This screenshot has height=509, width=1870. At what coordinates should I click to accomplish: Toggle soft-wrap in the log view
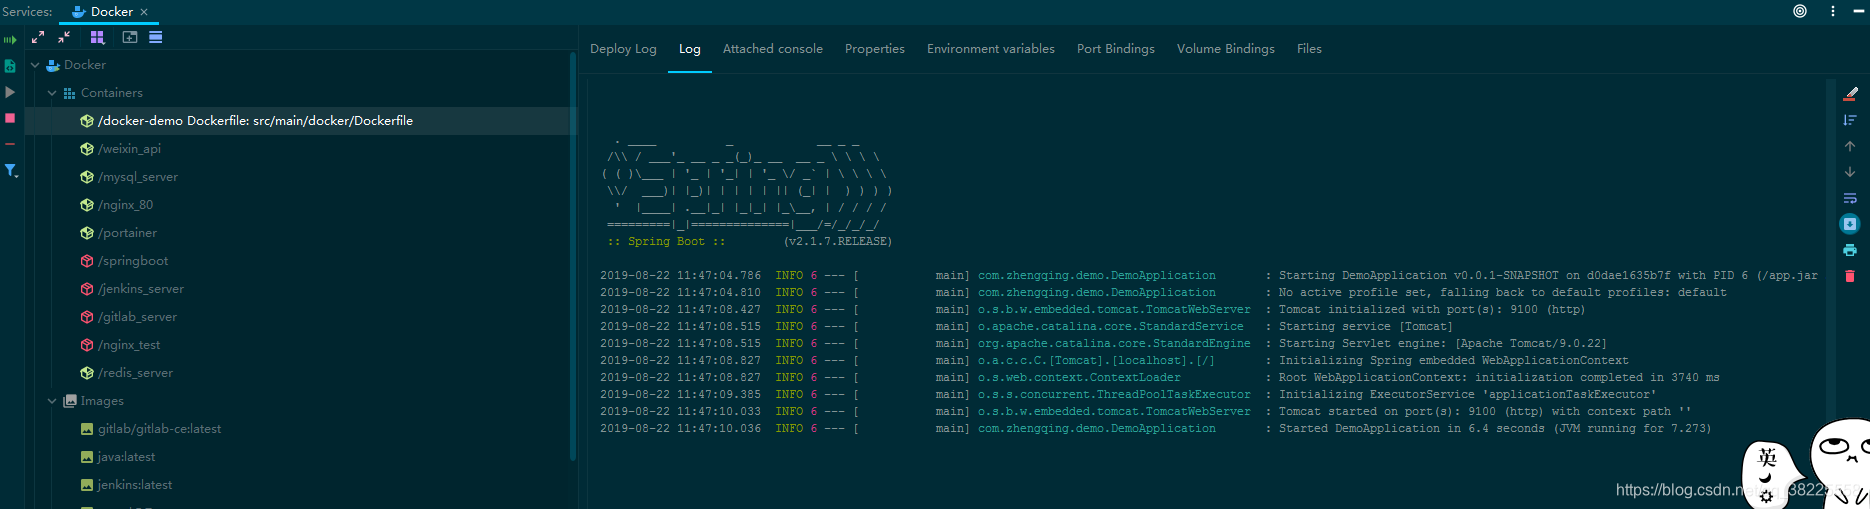pyautogui.click(x=1850, y=198)
